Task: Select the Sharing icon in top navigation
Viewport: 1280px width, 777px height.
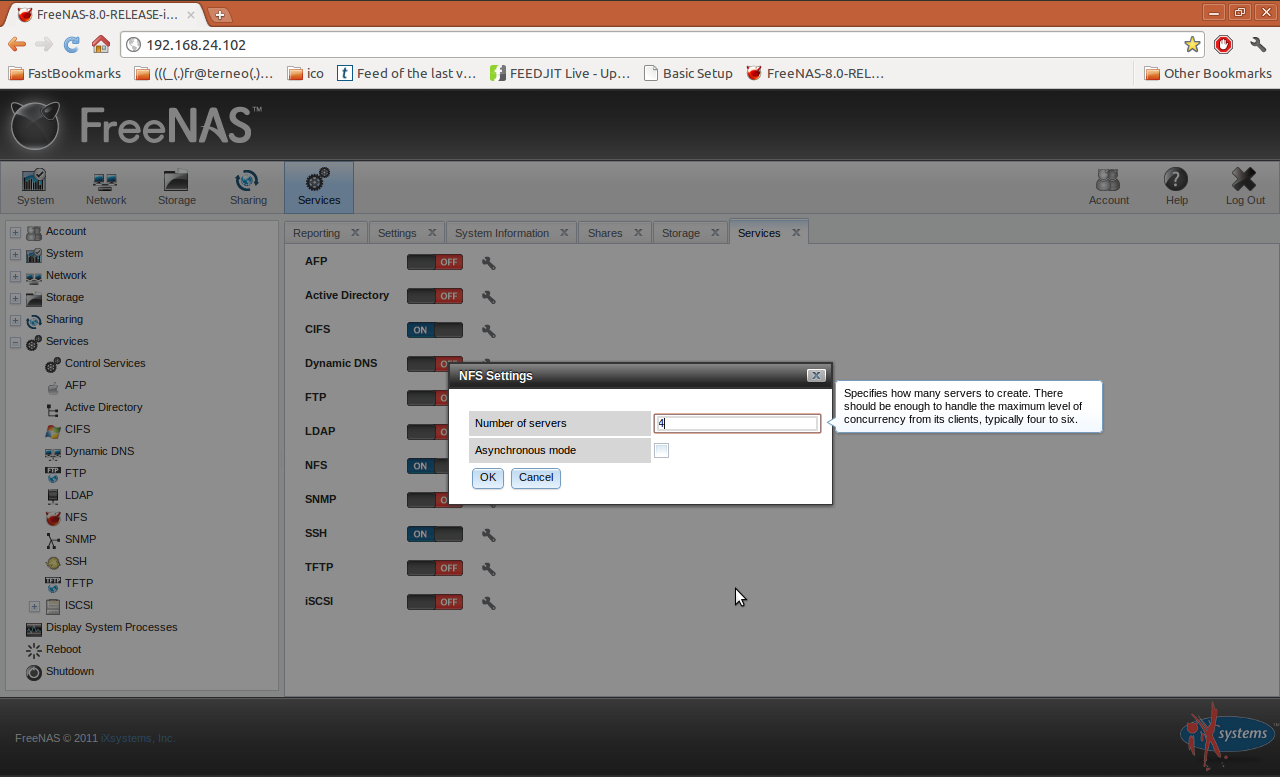Action: (x=248, y=187)
